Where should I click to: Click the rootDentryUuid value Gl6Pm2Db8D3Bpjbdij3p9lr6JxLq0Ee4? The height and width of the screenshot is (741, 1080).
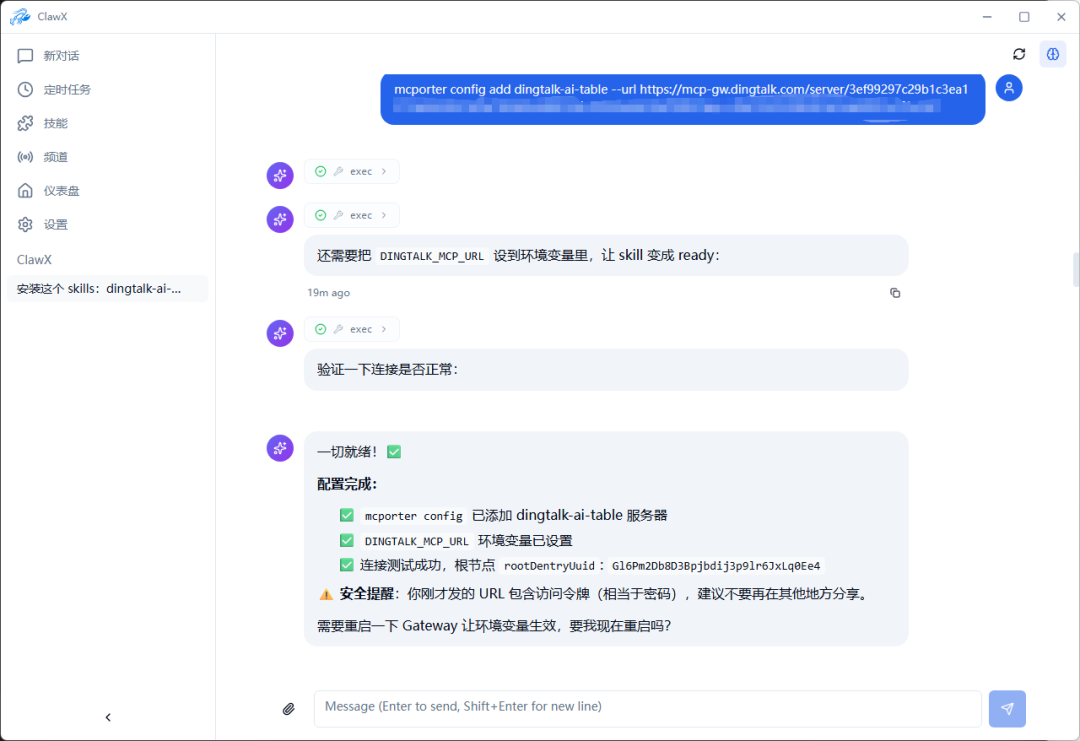pos(716,566)
